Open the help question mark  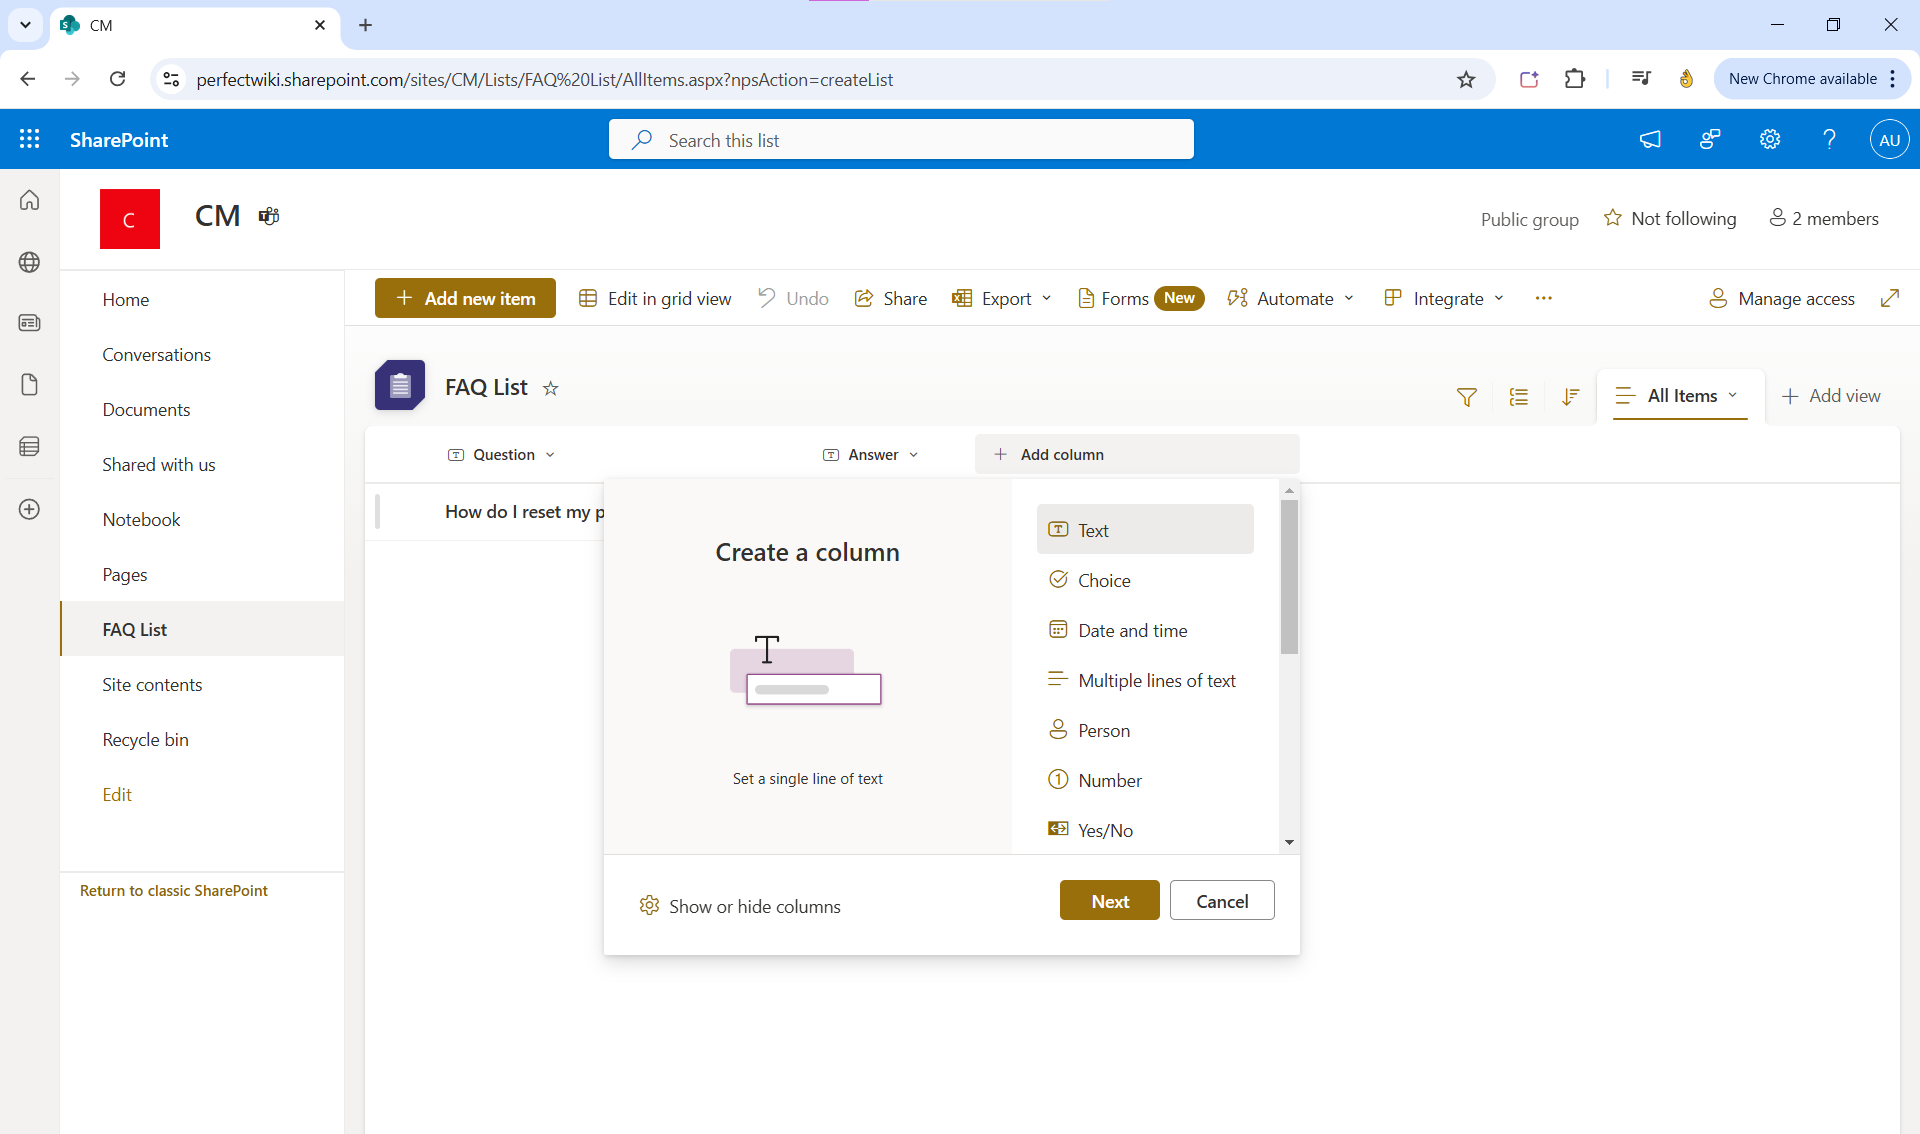pyautogui.click(x=1829, y=139)
